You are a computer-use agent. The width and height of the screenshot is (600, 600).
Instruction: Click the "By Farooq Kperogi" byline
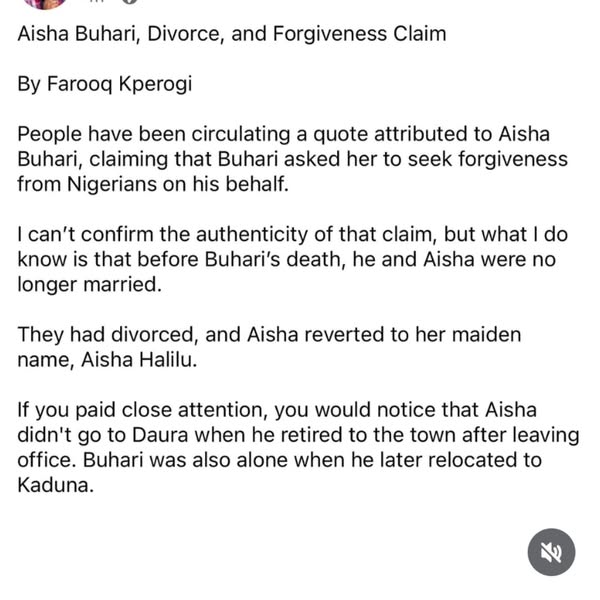(104, 84)
